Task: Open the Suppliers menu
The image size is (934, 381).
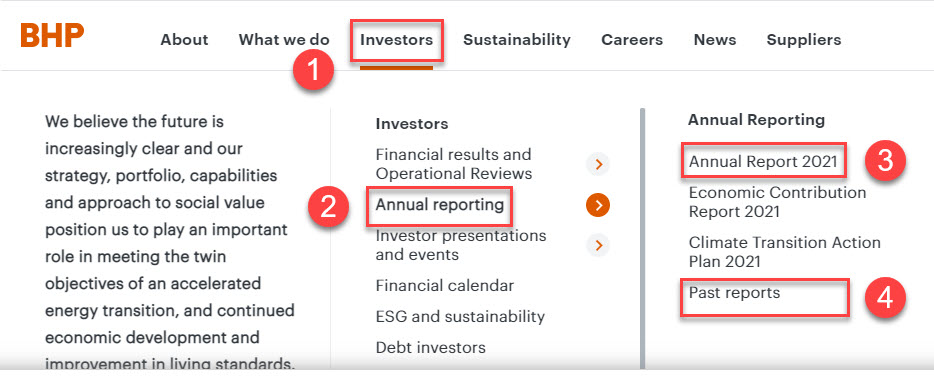Action: click(x=804, y=40)
